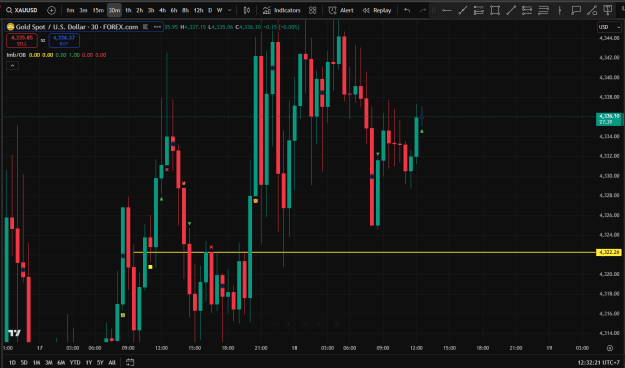Switch to the 15m timeframe

[98, 10]
